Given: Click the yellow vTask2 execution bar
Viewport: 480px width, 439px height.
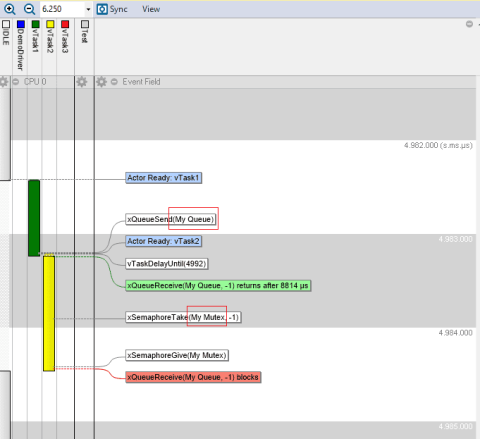Looking at the screenshot, I should pyautogui.click(x=49, y=313).
